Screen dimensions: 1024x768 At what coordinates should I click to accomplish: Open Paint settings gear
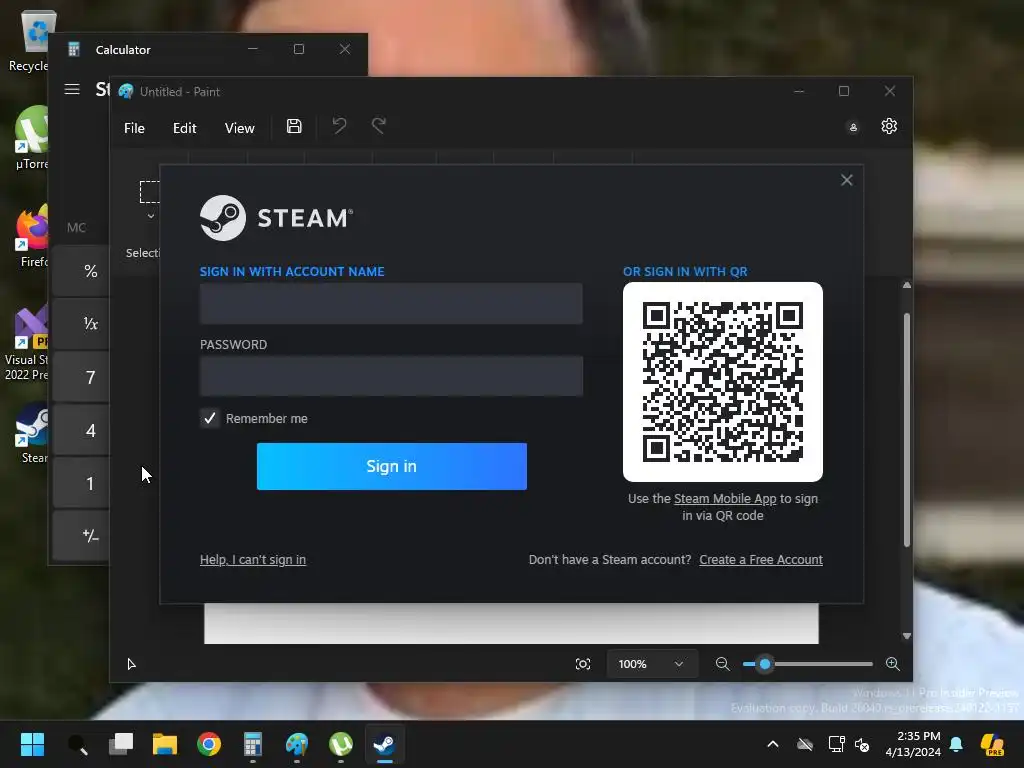[889, 126]
